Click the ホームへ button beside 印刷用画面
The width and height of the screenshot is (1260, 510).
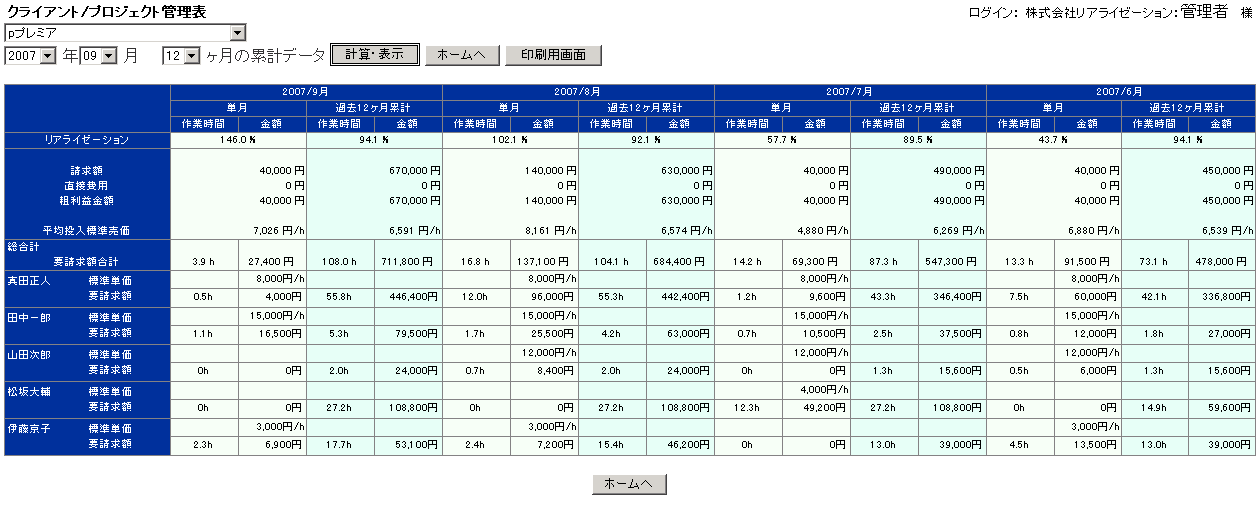click(x=461, y=56)
